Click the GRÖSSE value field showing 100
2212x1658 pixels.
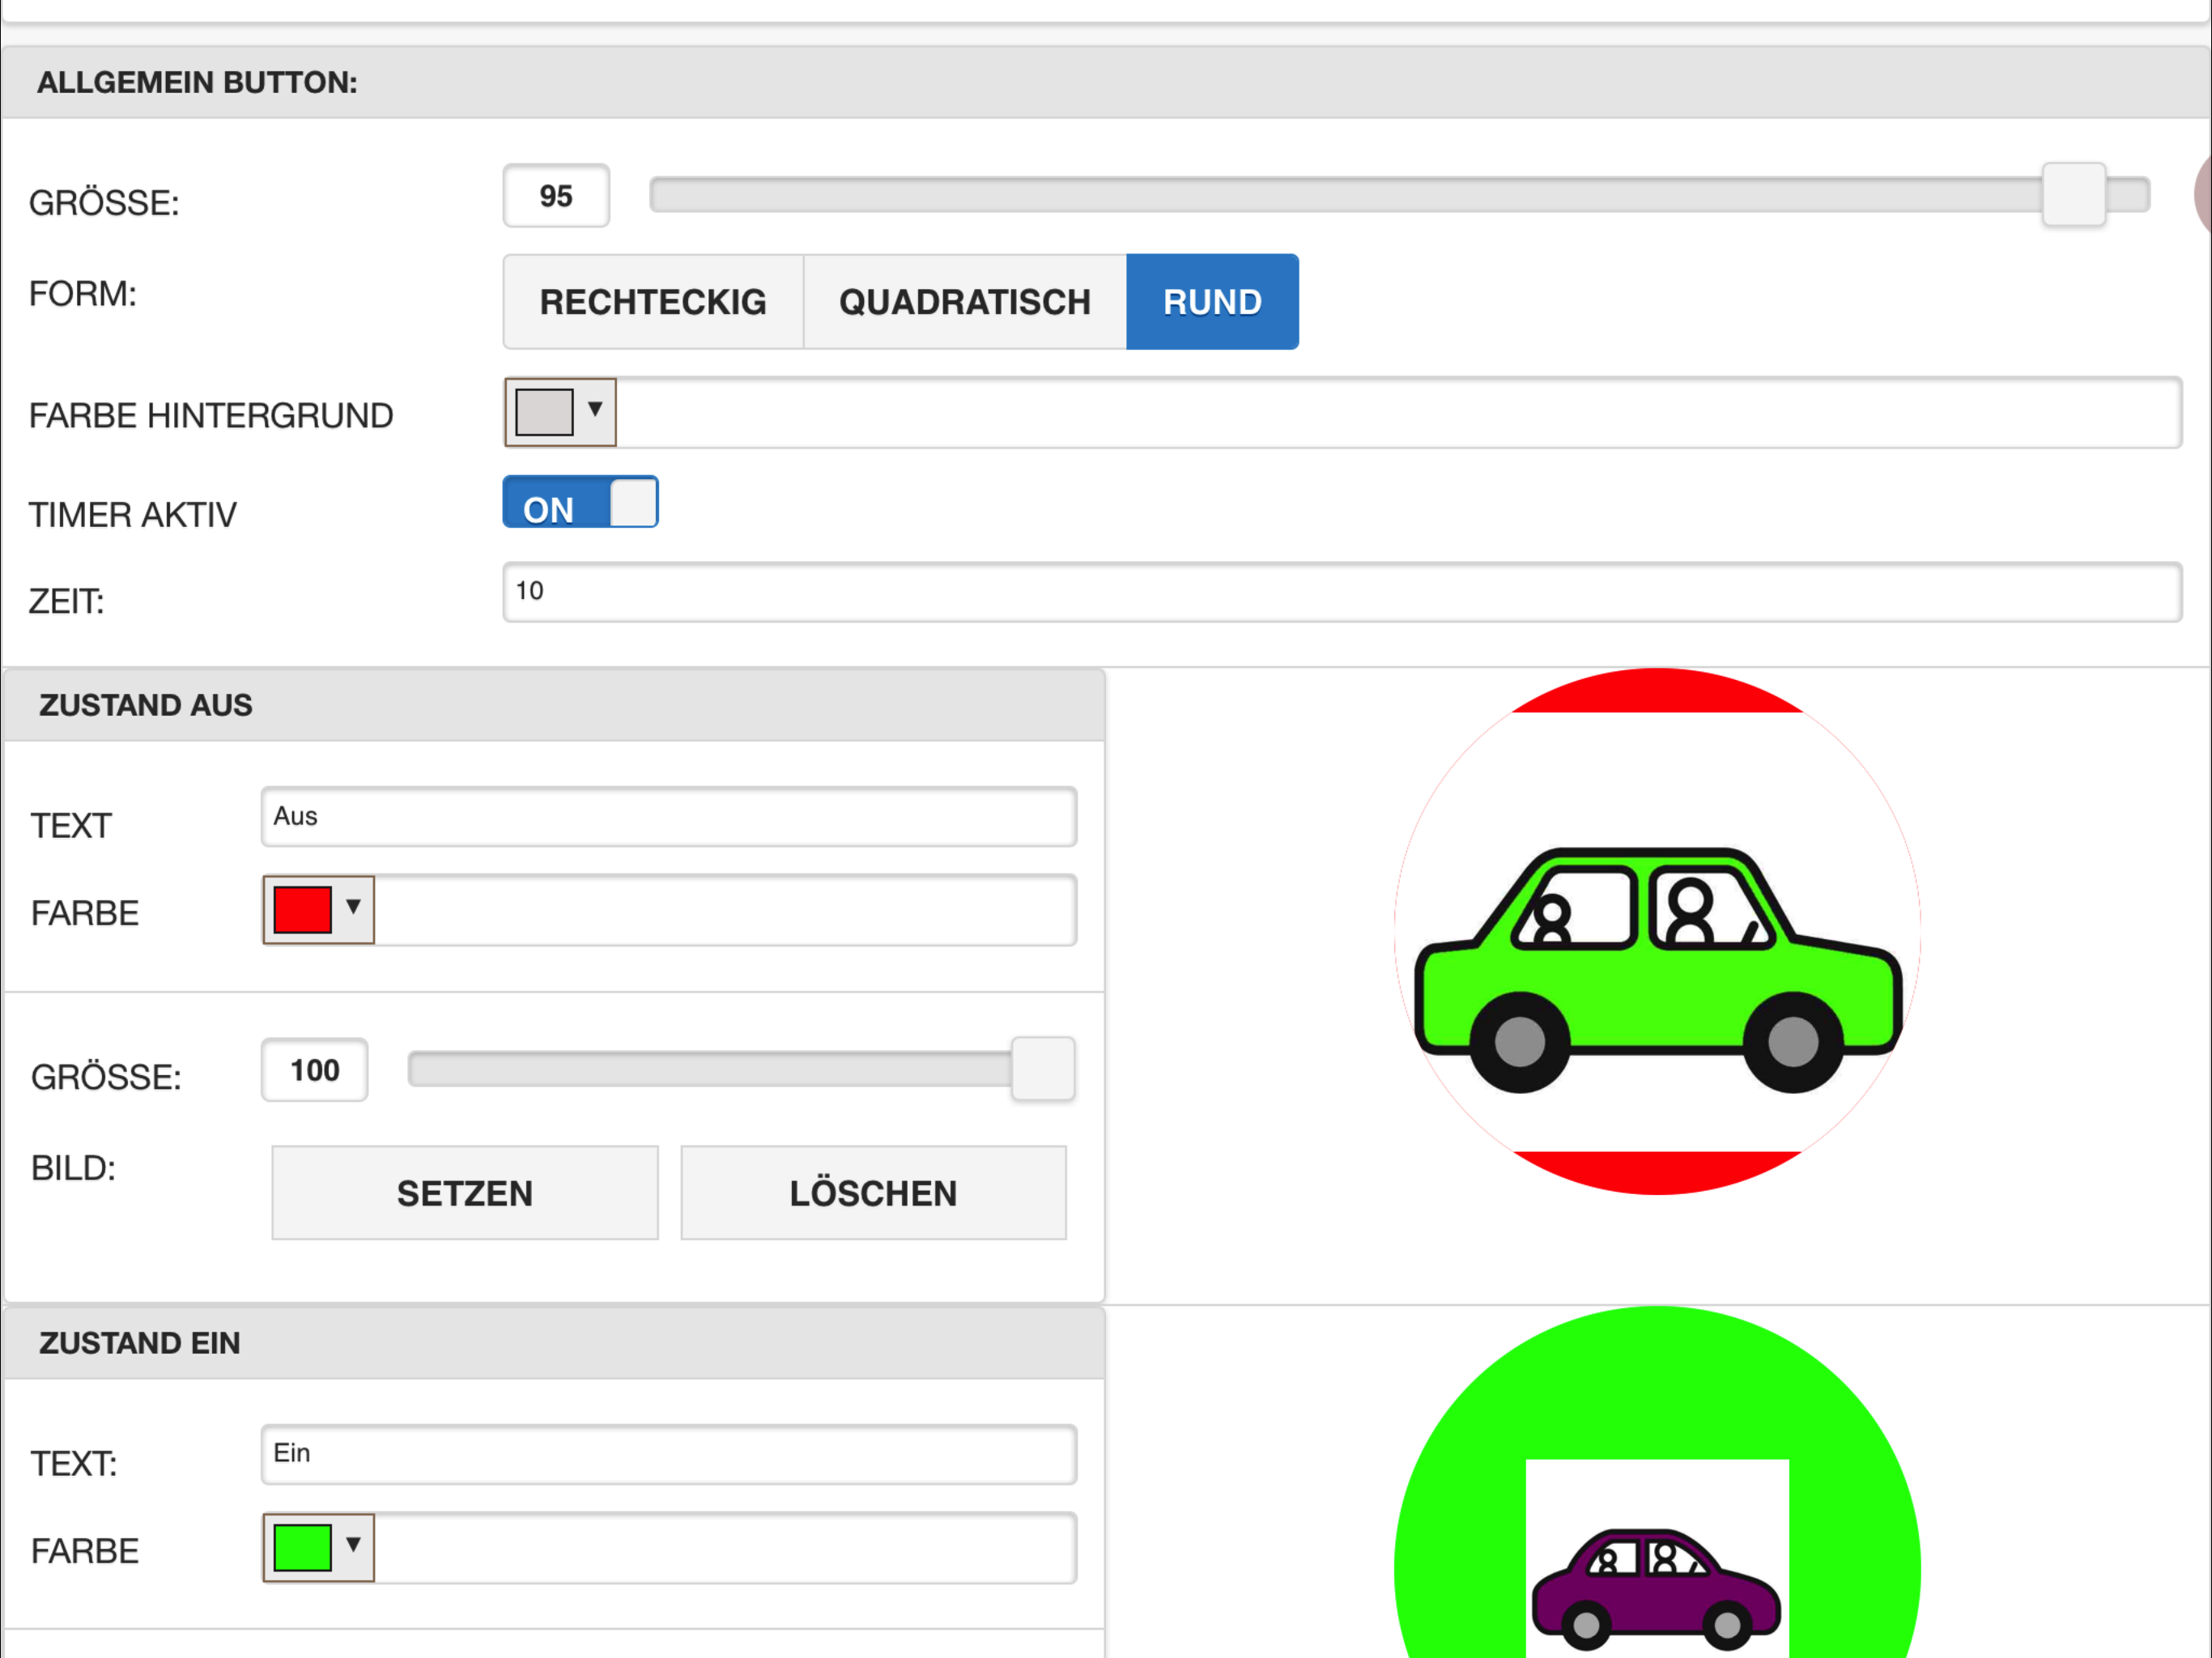(315, 1070)
